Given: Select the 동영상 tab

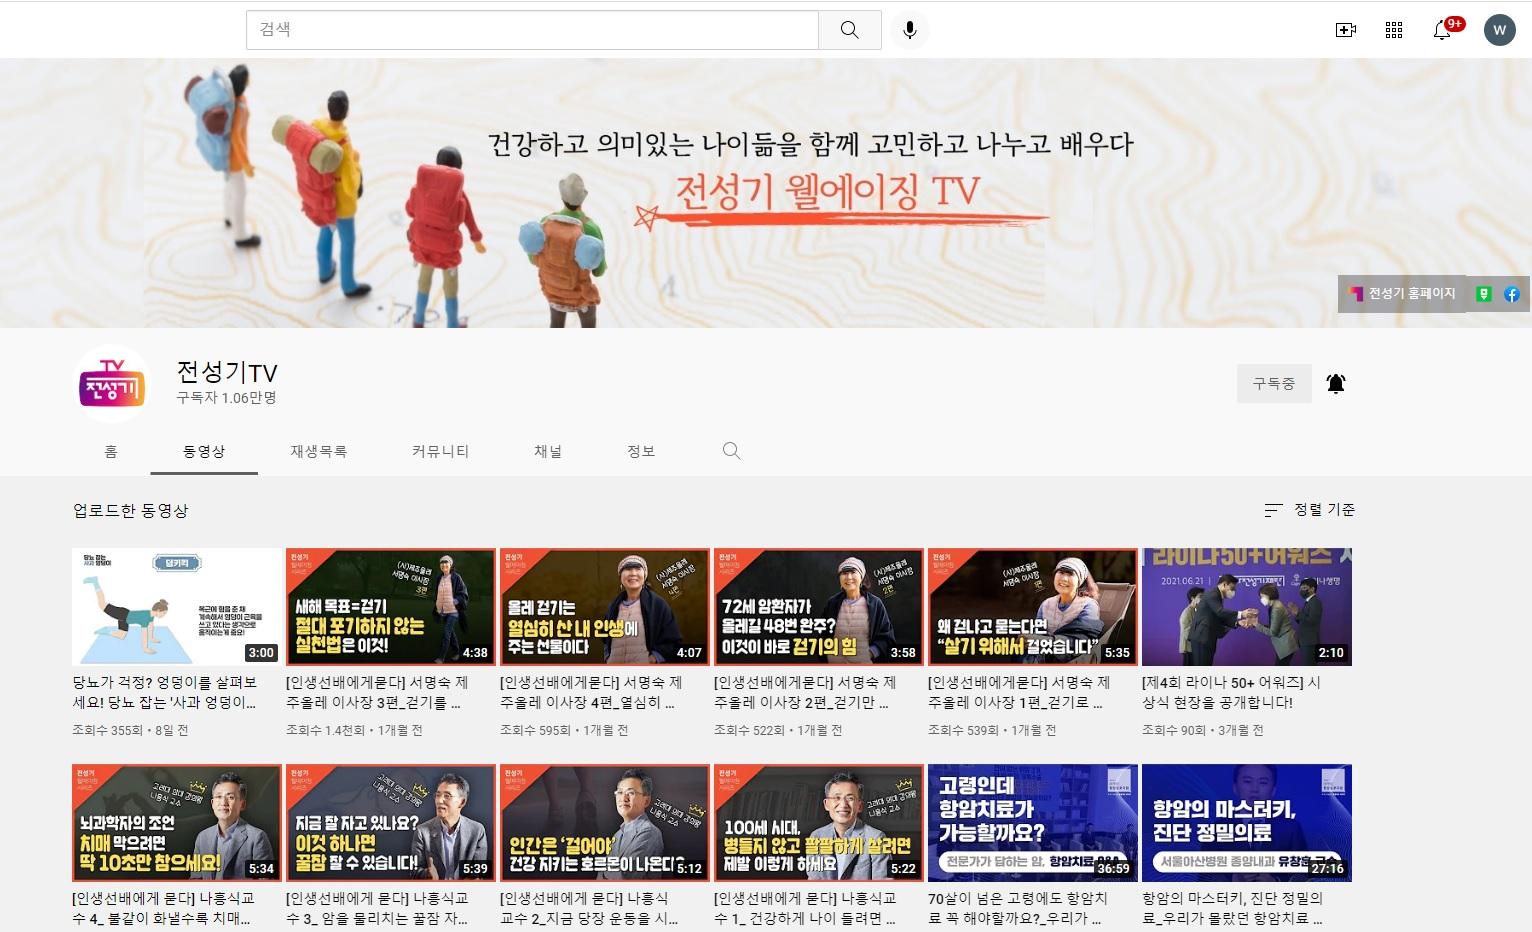Looking at the screenshot, I should 204,451.
